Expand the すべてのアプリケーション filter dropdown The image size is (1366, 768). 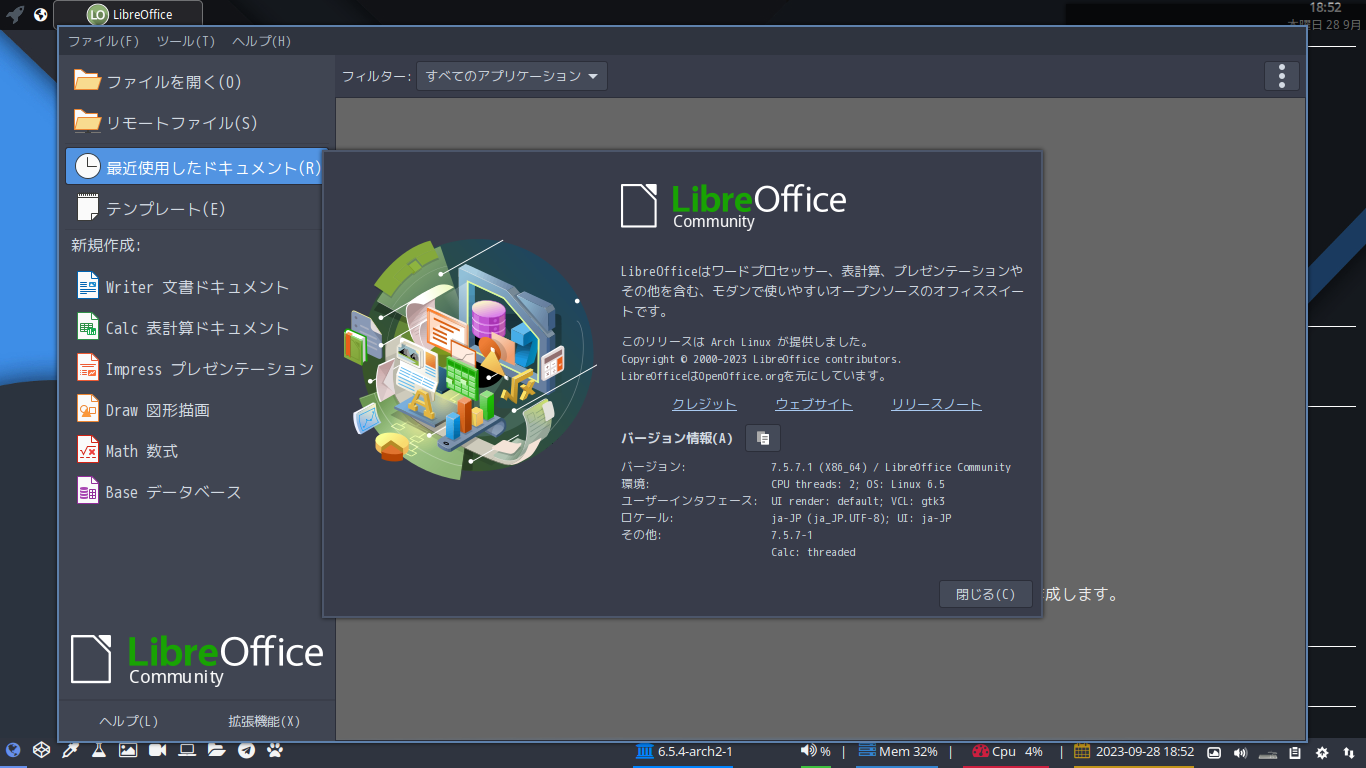[x=512, y=76]
